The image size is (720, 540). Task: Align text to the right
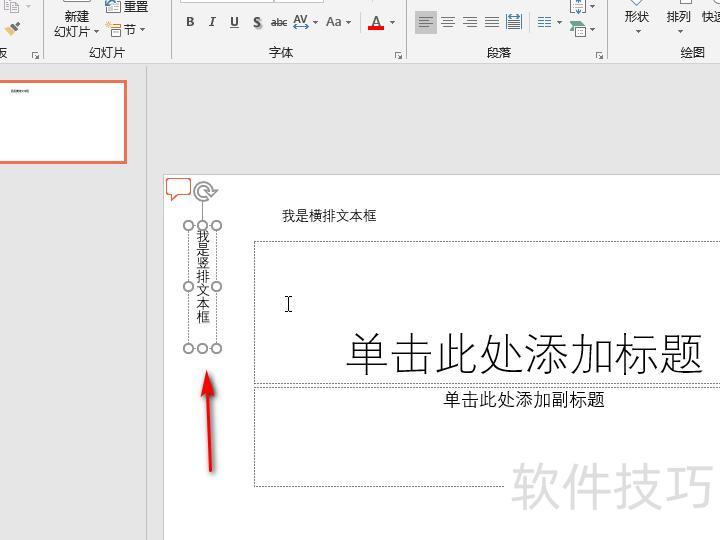pos(470,22)
